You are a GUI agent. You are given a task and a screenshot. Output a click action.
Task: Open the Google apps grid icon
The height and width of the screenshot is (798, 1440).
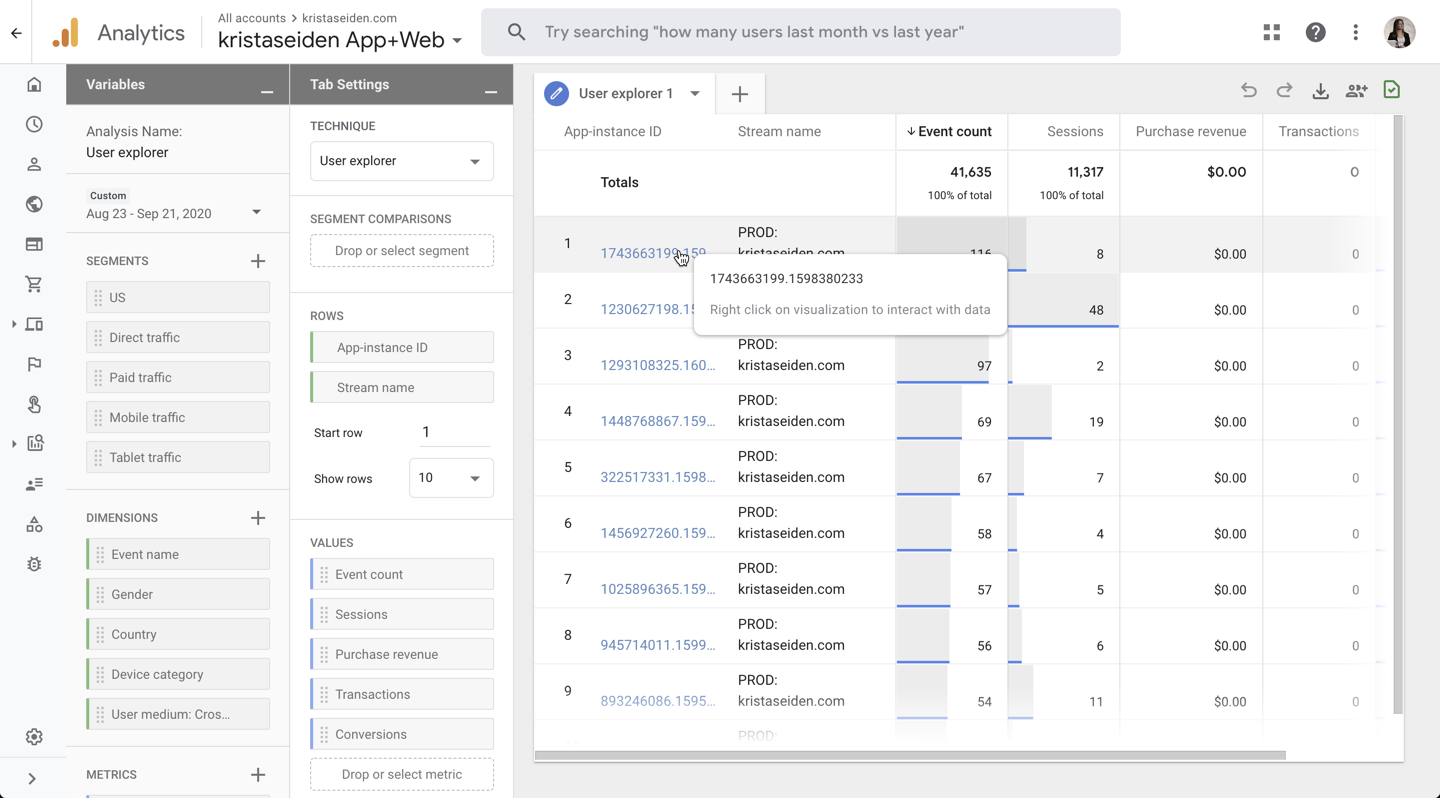[x=1271, y=32]
